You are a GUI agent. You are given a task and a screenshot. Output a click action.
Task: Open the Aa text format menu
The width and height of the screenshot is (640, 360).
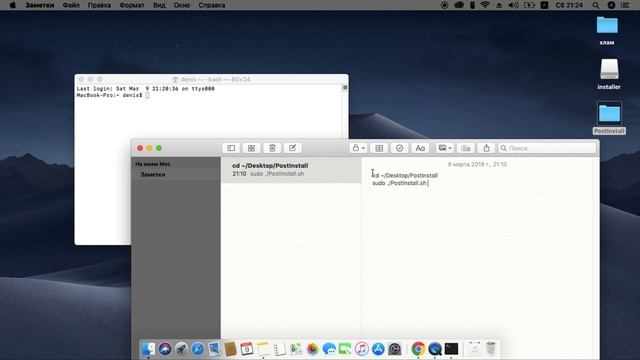(x=420, y=148)
